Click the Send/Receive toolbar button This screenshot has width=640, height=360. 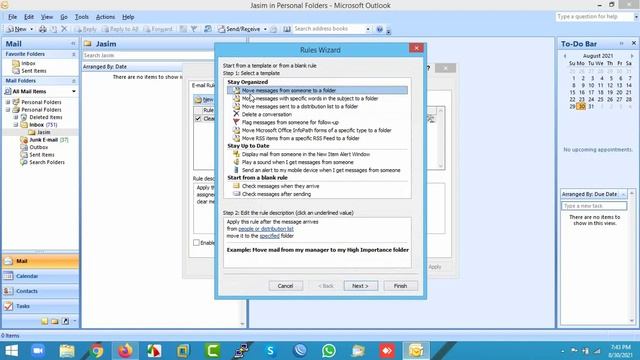click(239, 29)
